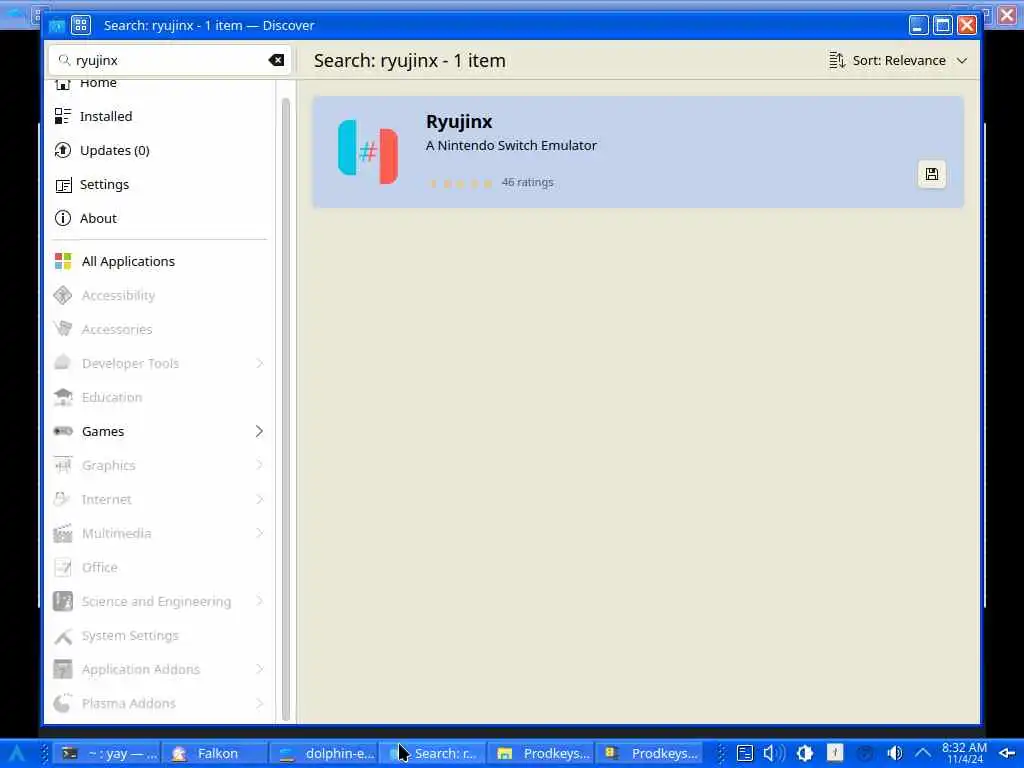Expand Plasma Addons chevron
The width and height of the screenshot is (1024, 768).
(259, 703)
